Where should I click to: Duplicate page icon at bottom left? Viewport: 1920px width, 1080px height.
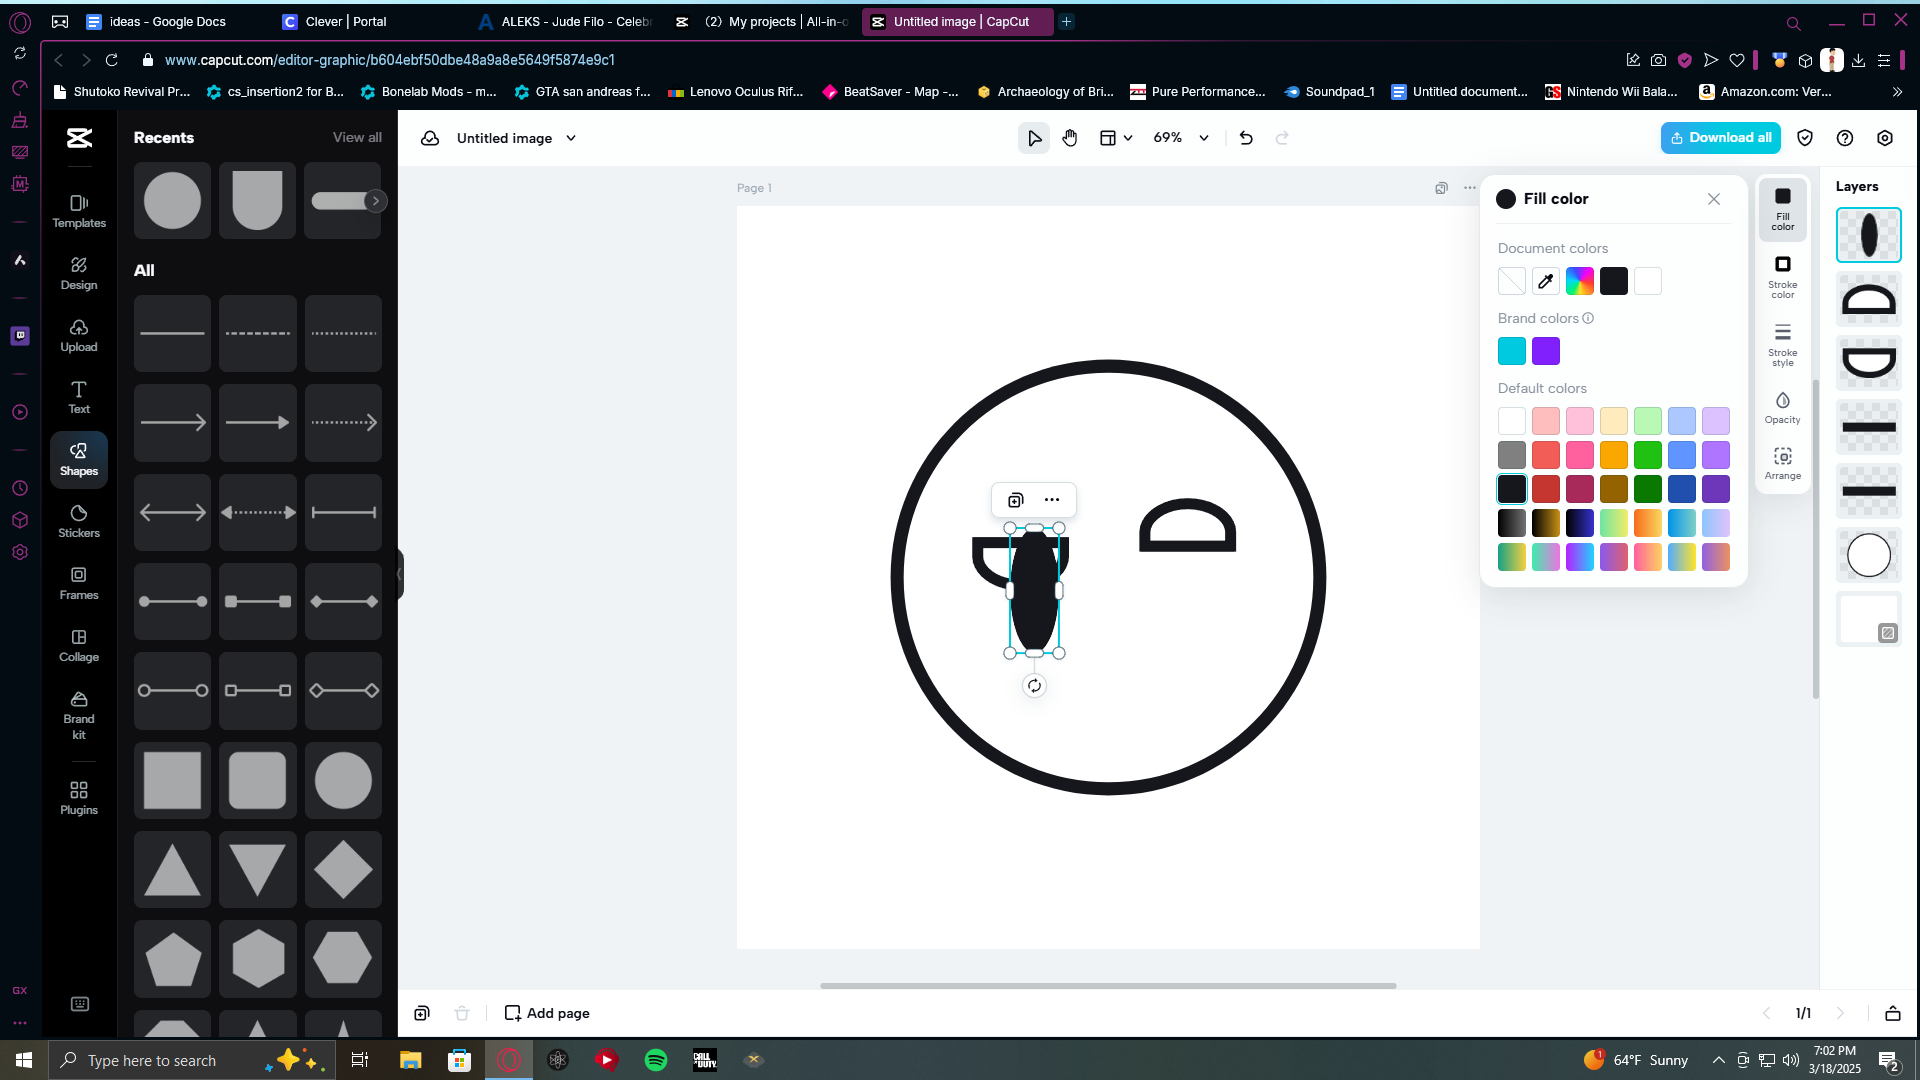[x=422, y=1013]
